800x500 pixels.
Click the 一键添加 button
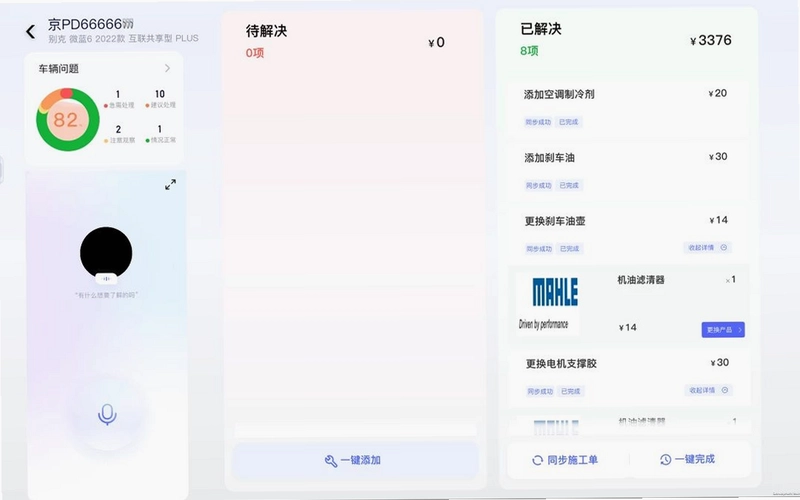(x=354, y=460)
